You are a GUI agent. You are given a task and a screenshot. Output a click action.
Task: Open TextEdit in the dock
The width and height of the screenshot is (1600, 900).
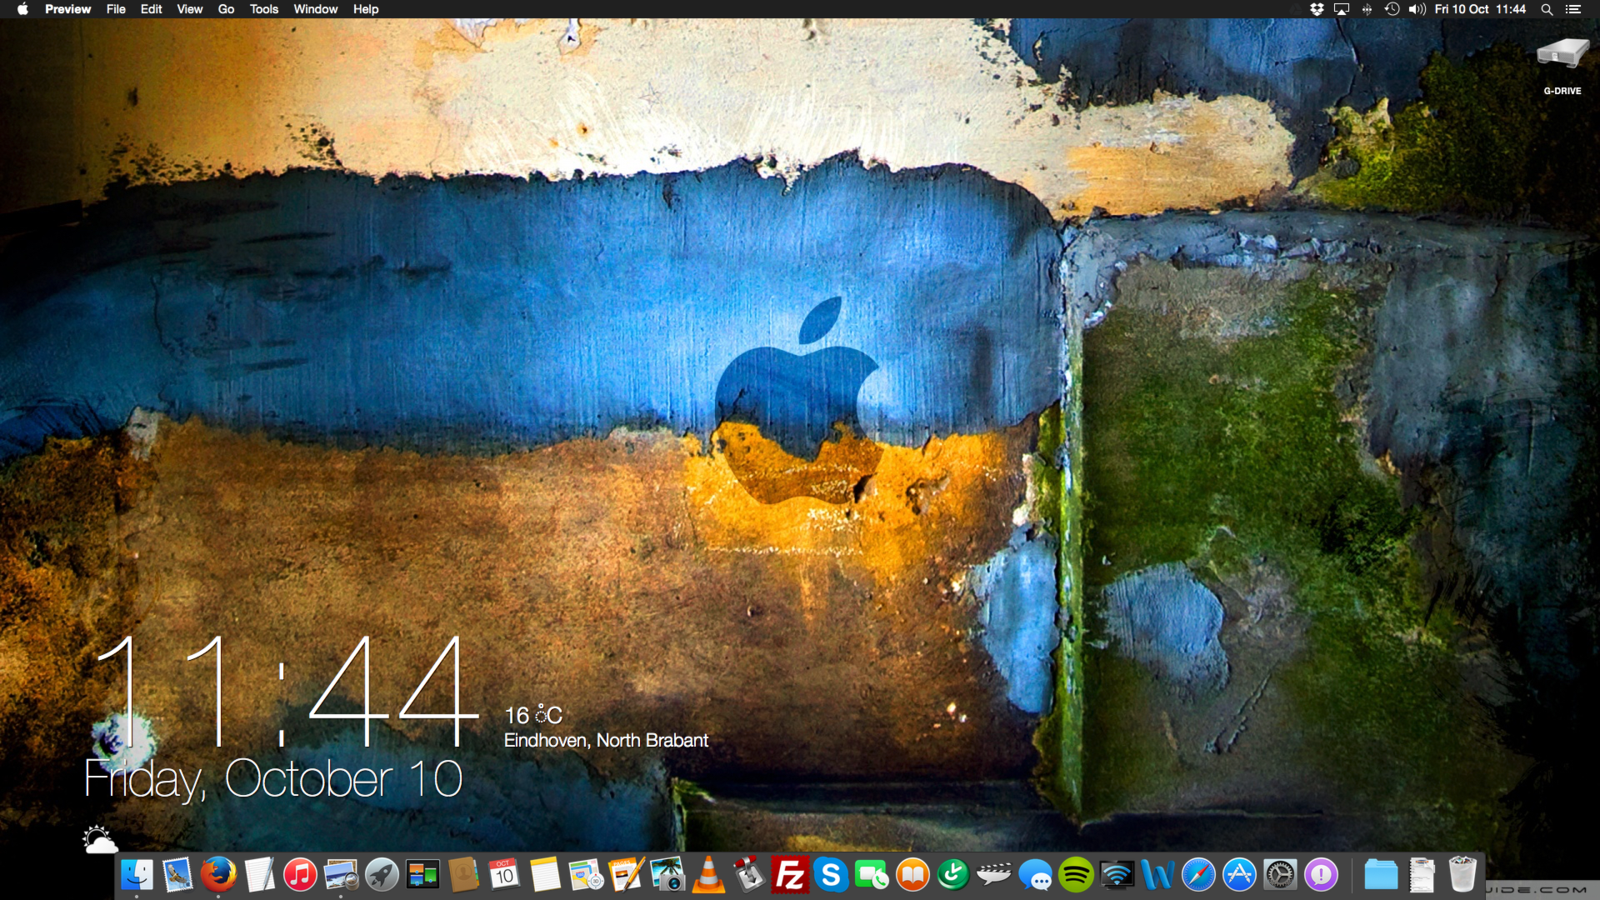tap(260, 875)
